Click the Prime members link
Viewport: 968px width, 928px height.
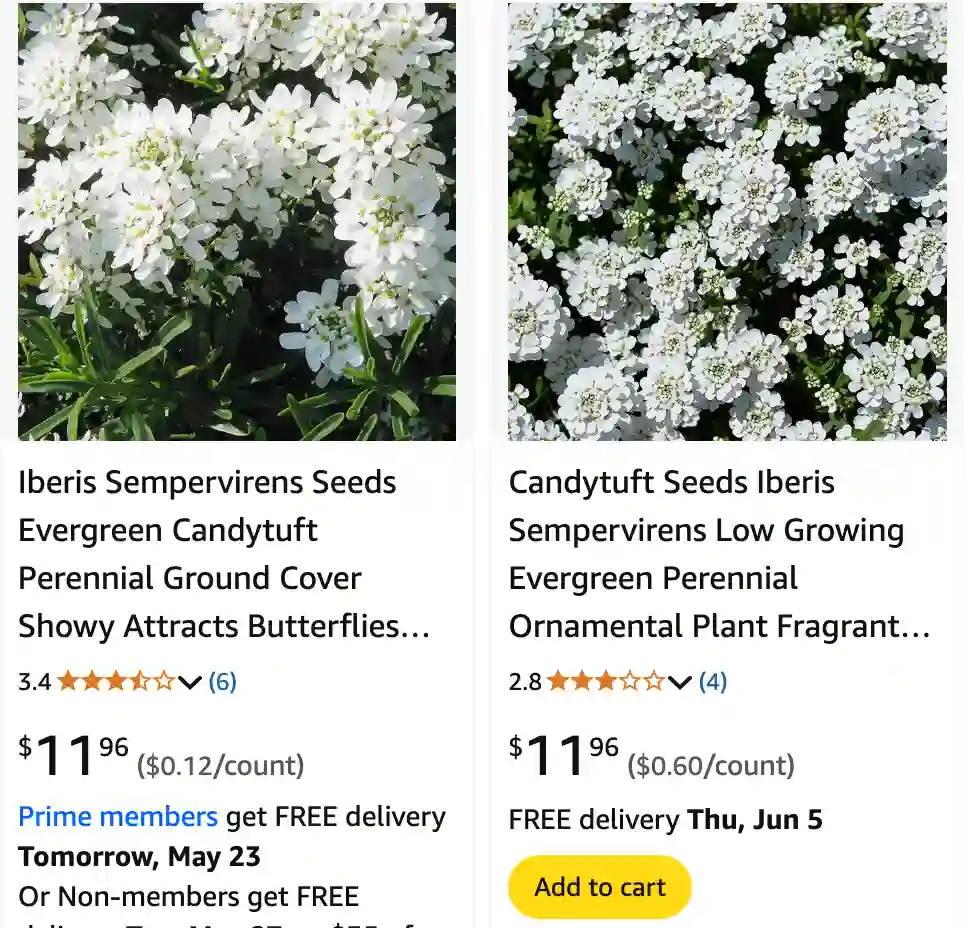click(x=118, y=817)
